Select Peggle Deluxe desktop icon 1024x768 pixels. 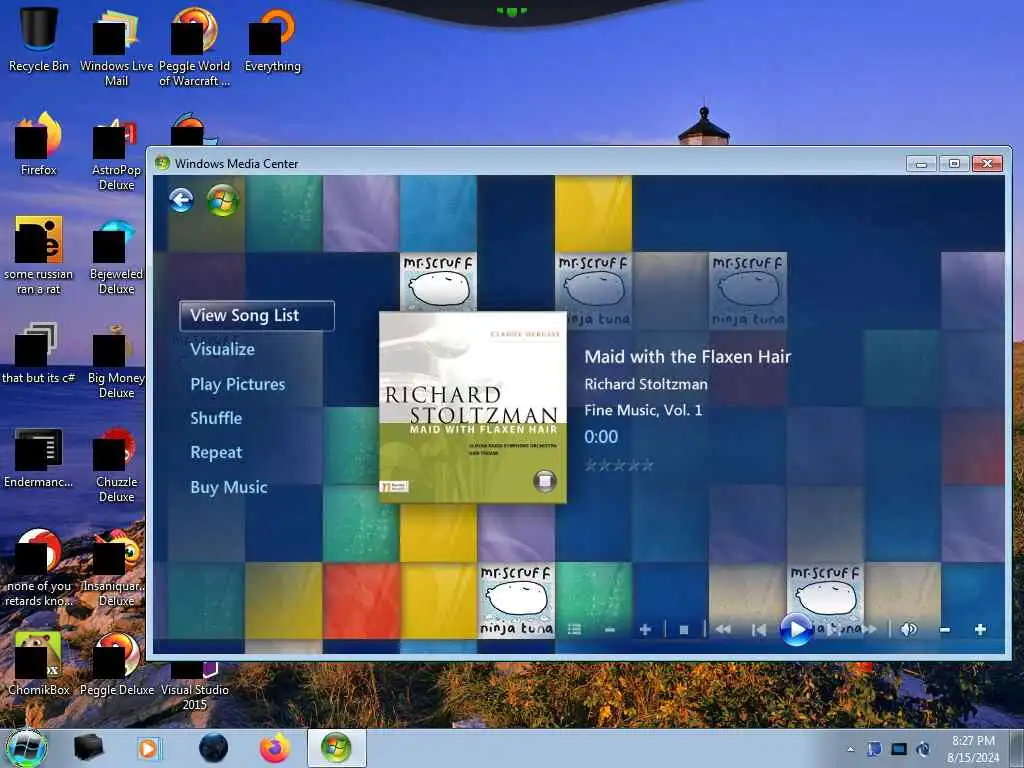click(116, 664)
